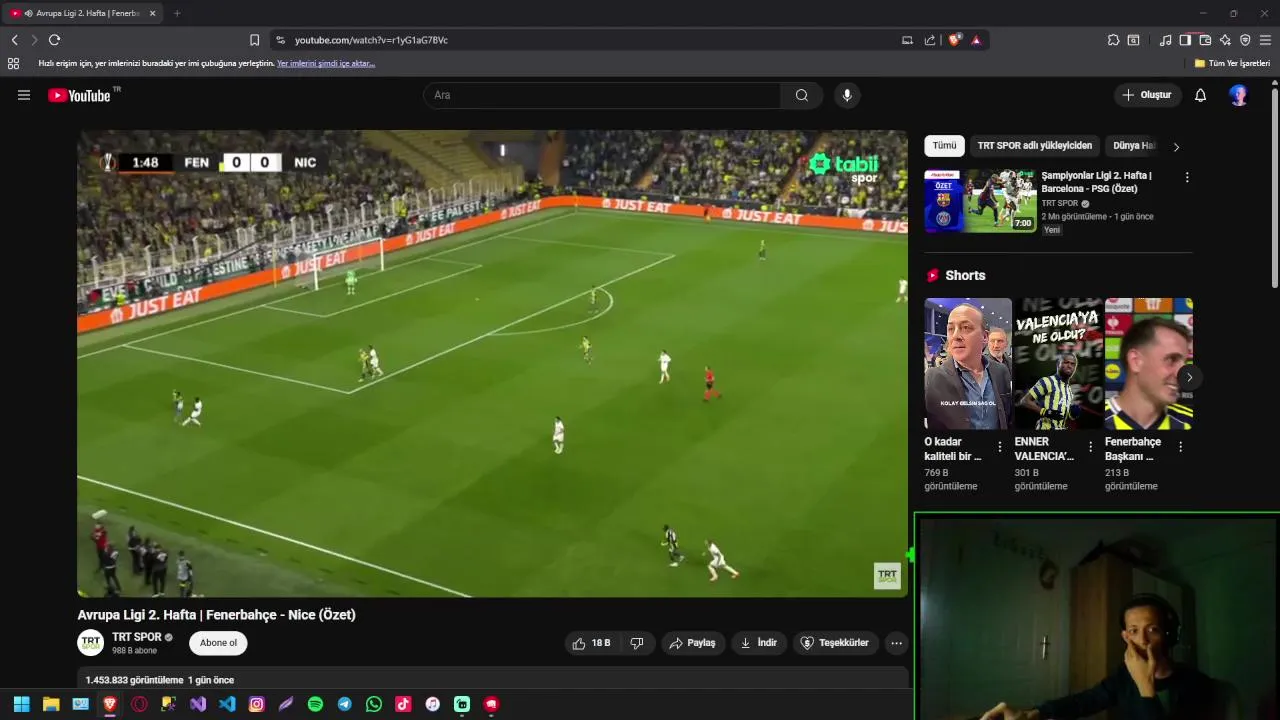The image size is (1280, 720).
Task: Click the video player to pause
Action: click(x=492, y=363)
